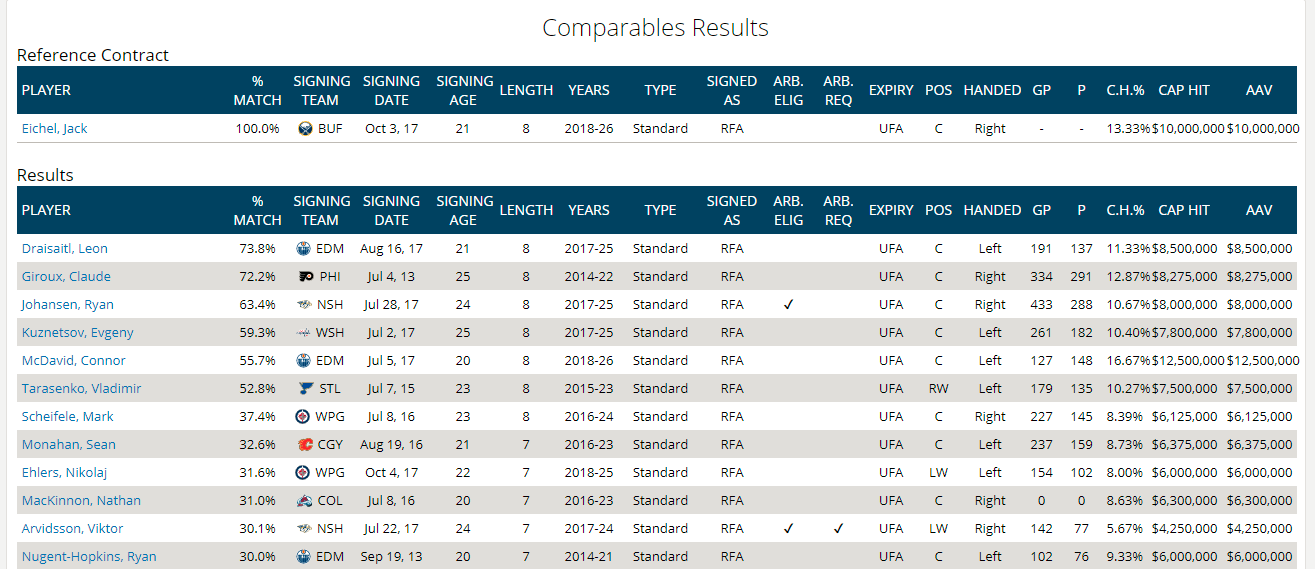Click the Flyers logo next to PHI
1315x569 pixels.
[306, 277]
